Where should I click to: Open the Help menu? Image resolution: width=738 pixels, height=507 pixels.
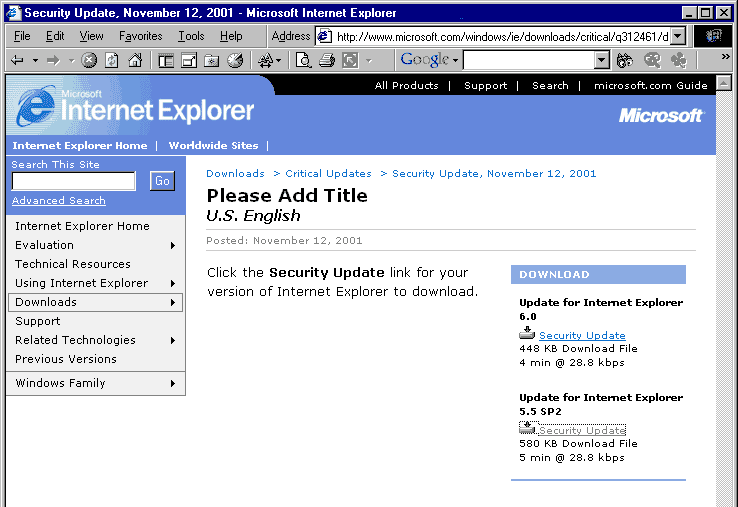pyautogui.click(x=231, y=36)
